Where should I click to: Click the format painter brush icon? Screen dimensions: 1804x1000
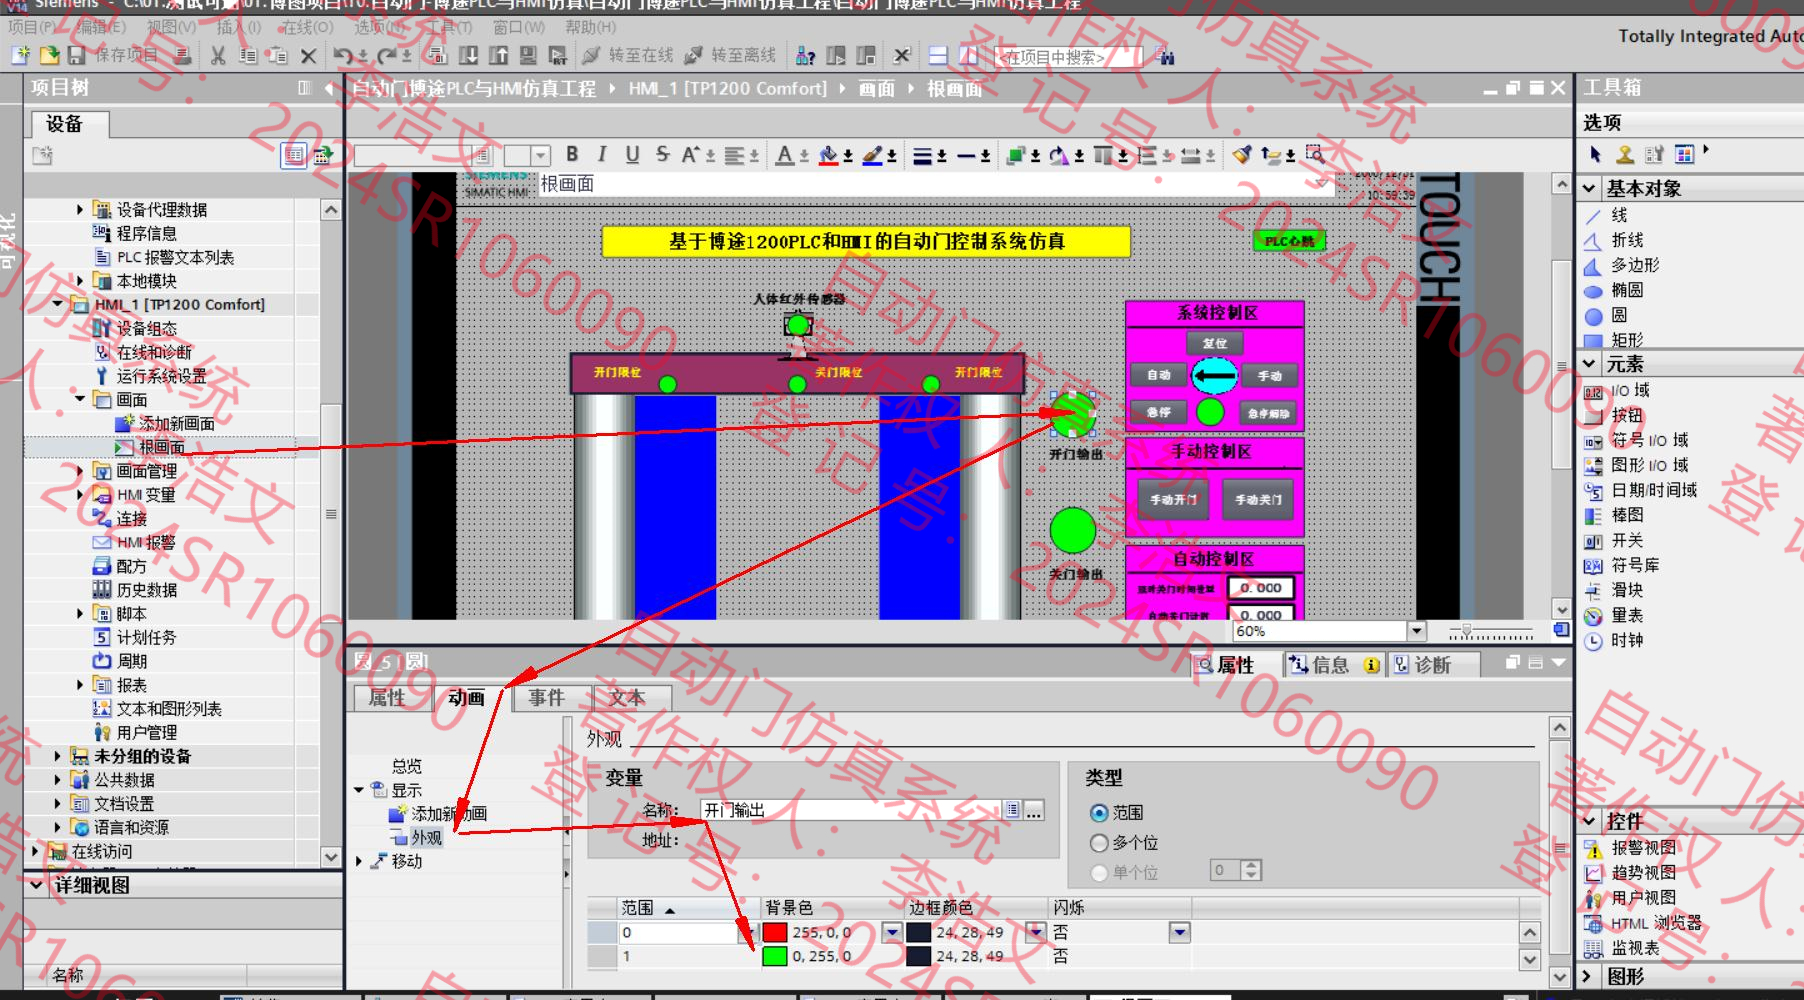[1242, 155]
